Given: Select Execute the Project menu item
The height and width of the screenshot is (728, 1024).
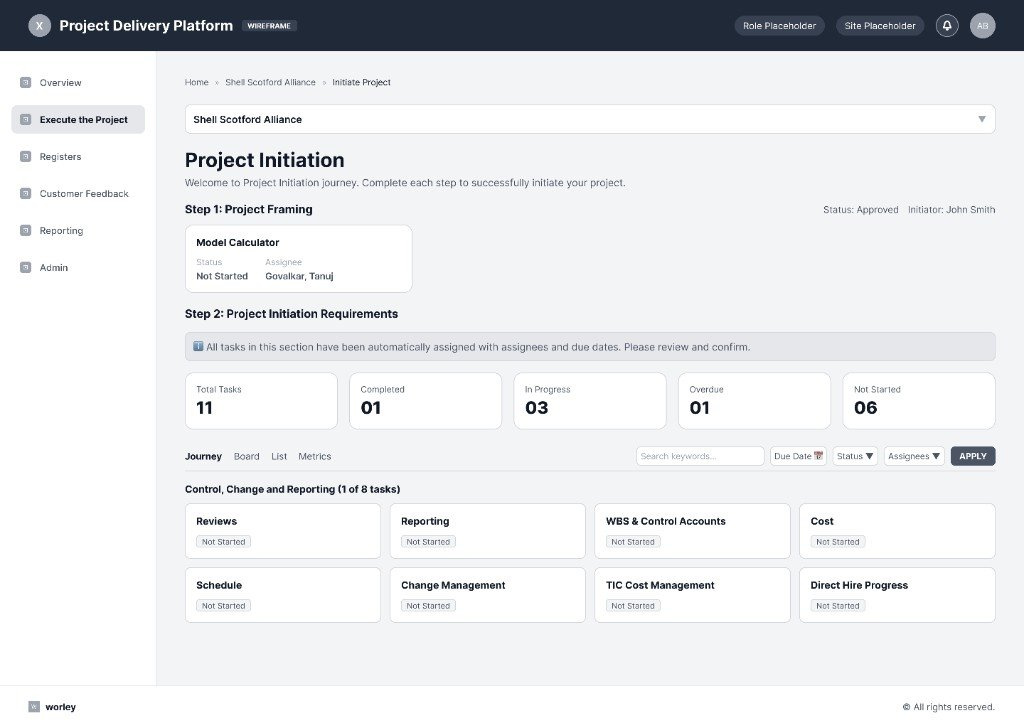Looking at the screenshot, I should [78, 119].
